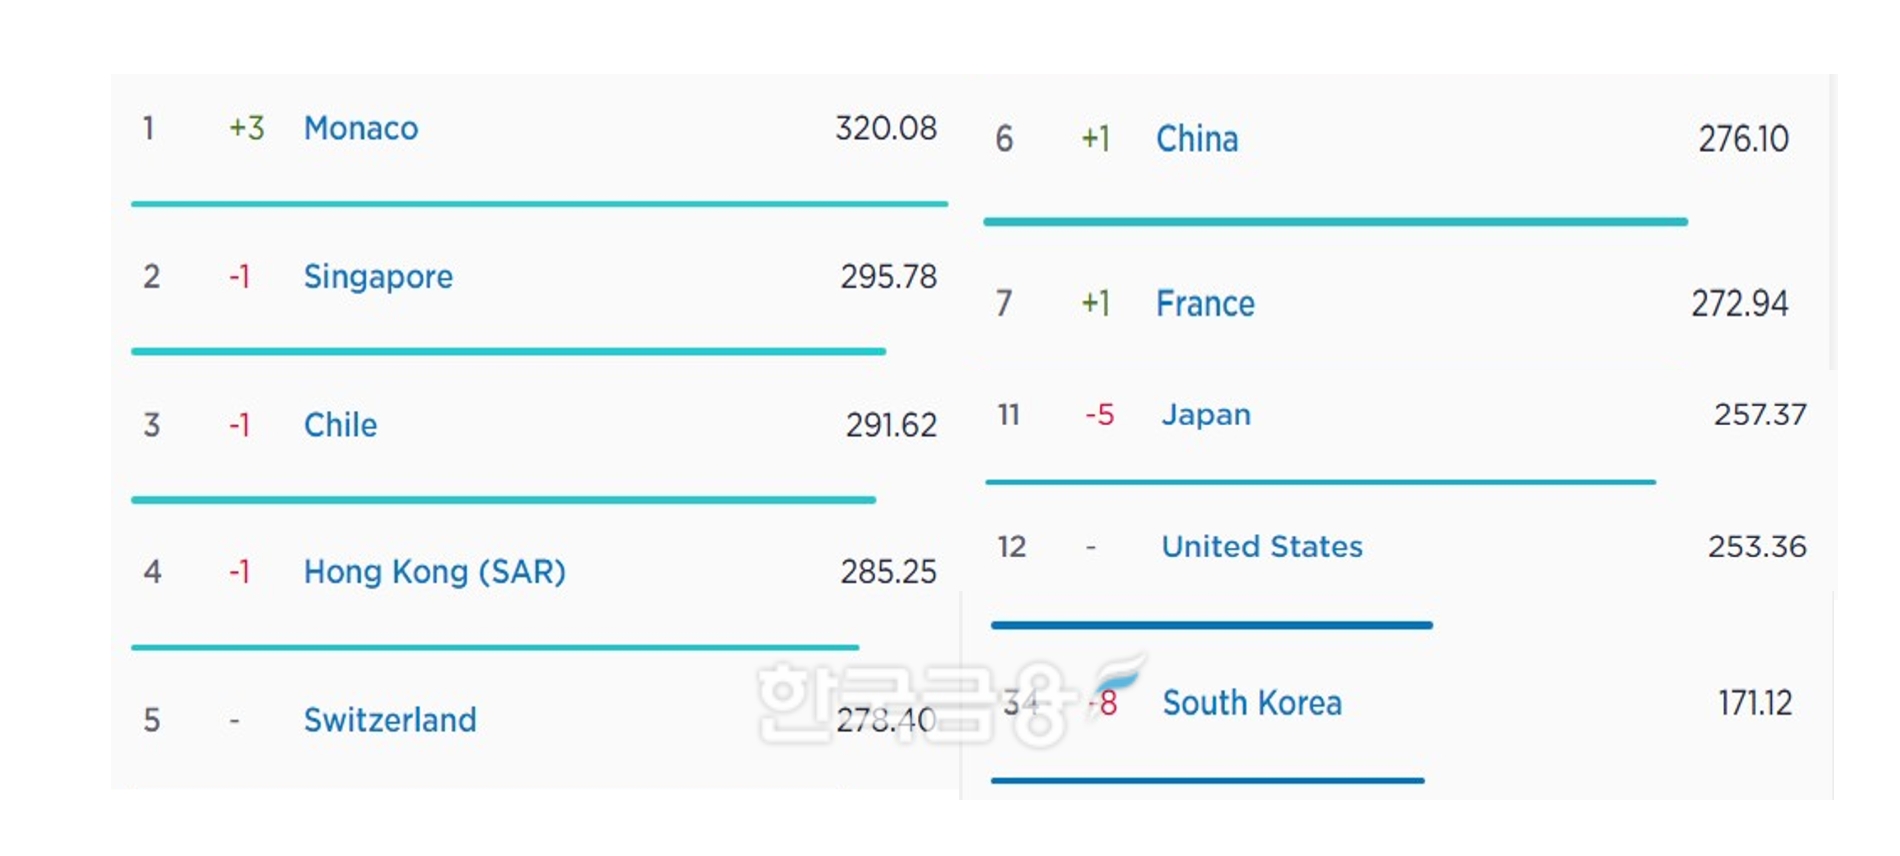Open the Monaco country link
The width and height of the screenshot is (1900, 856).
361,129
